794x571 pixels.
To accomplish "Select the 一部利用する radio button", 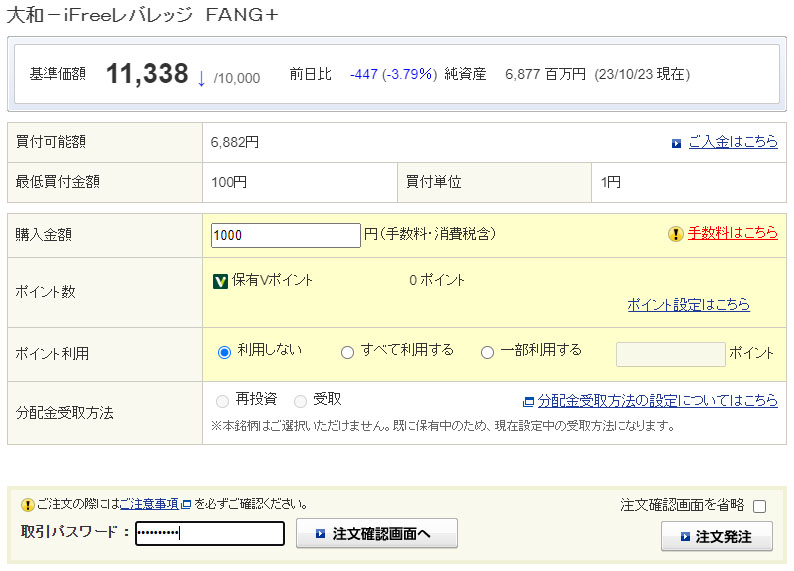I will (487, 352).
